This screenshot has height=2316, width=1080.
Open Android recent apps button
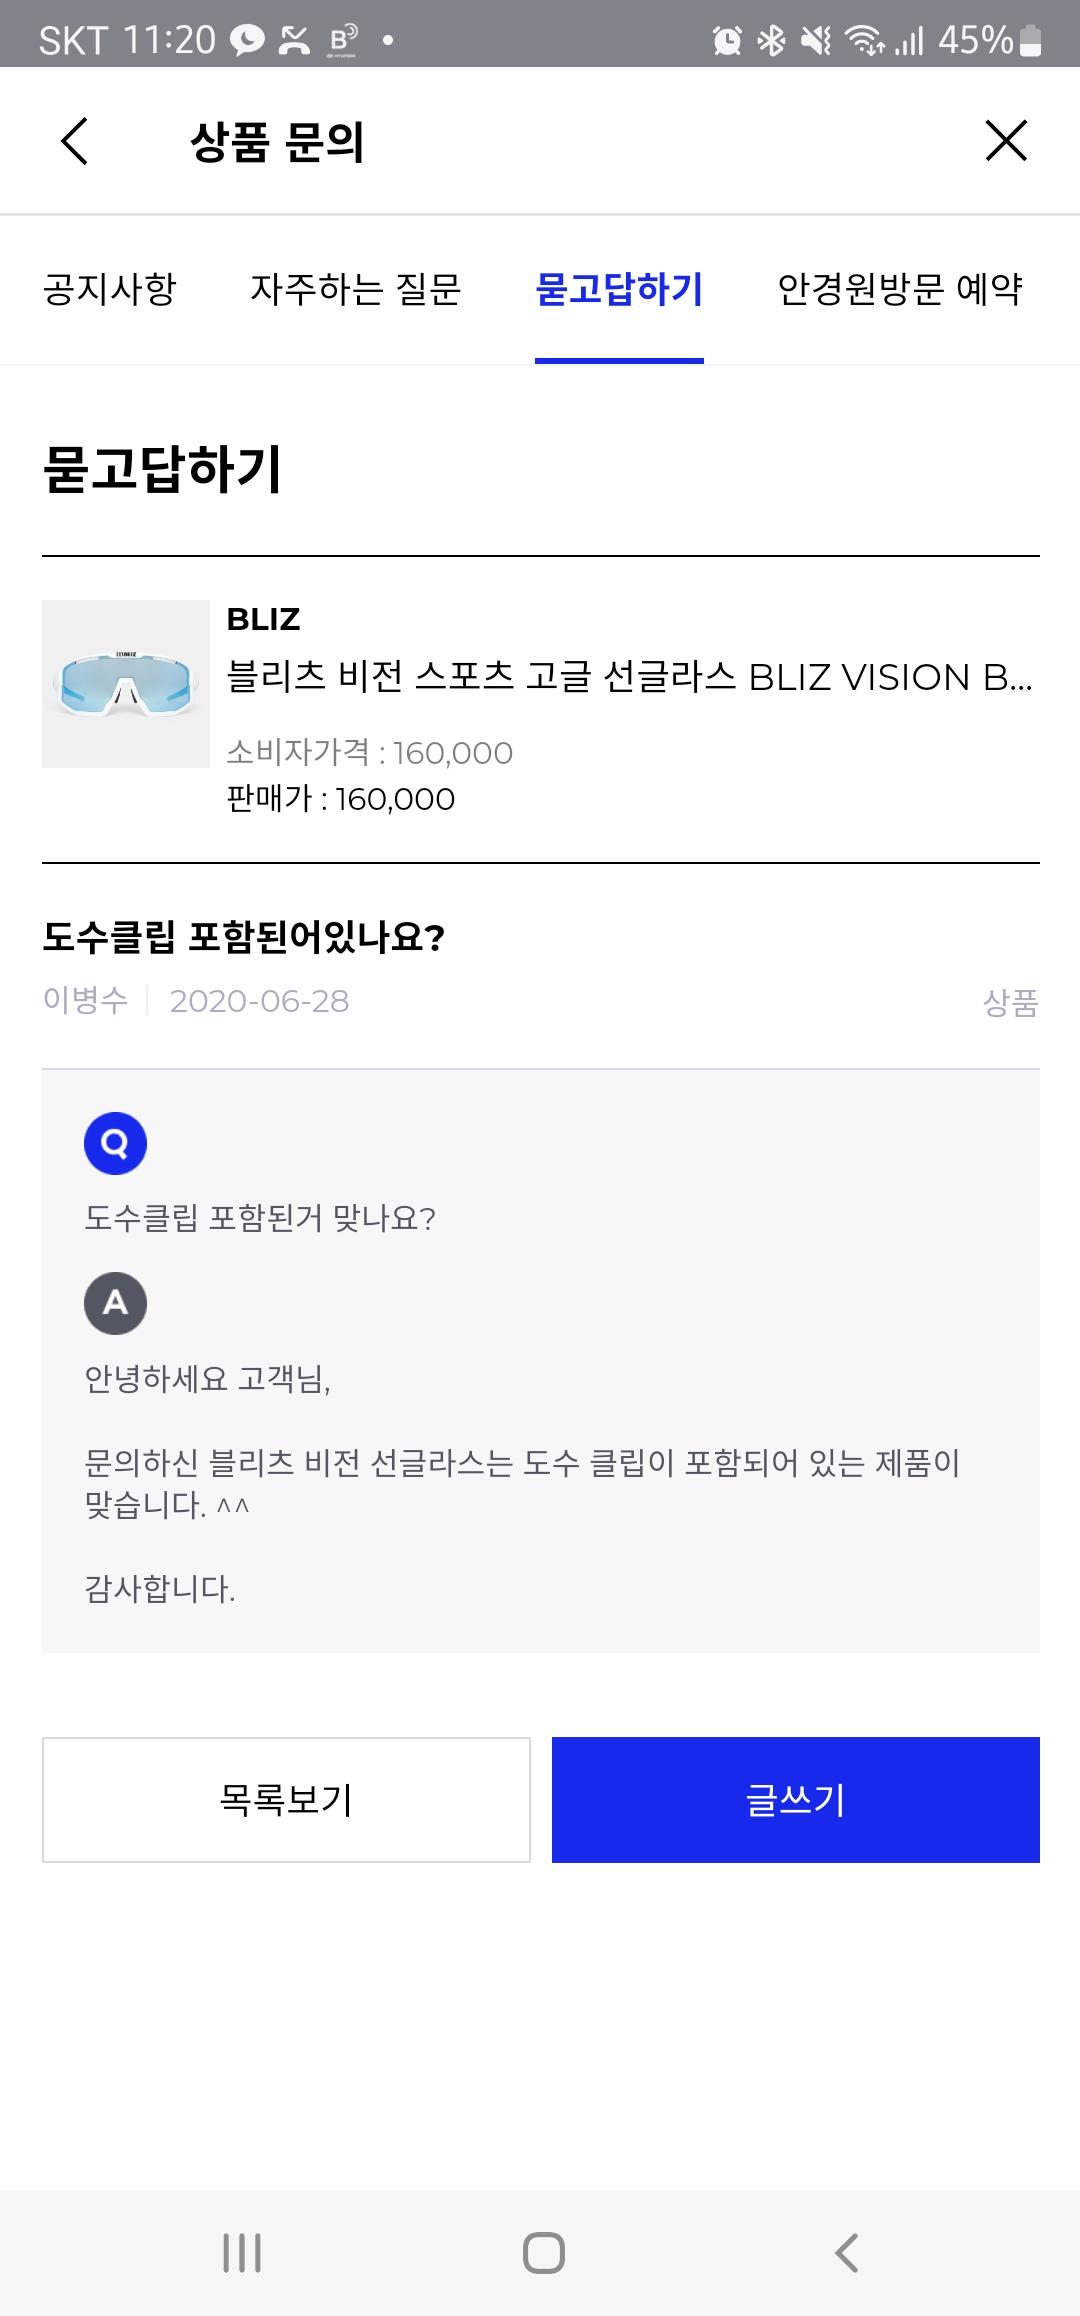pos(242,2252)
